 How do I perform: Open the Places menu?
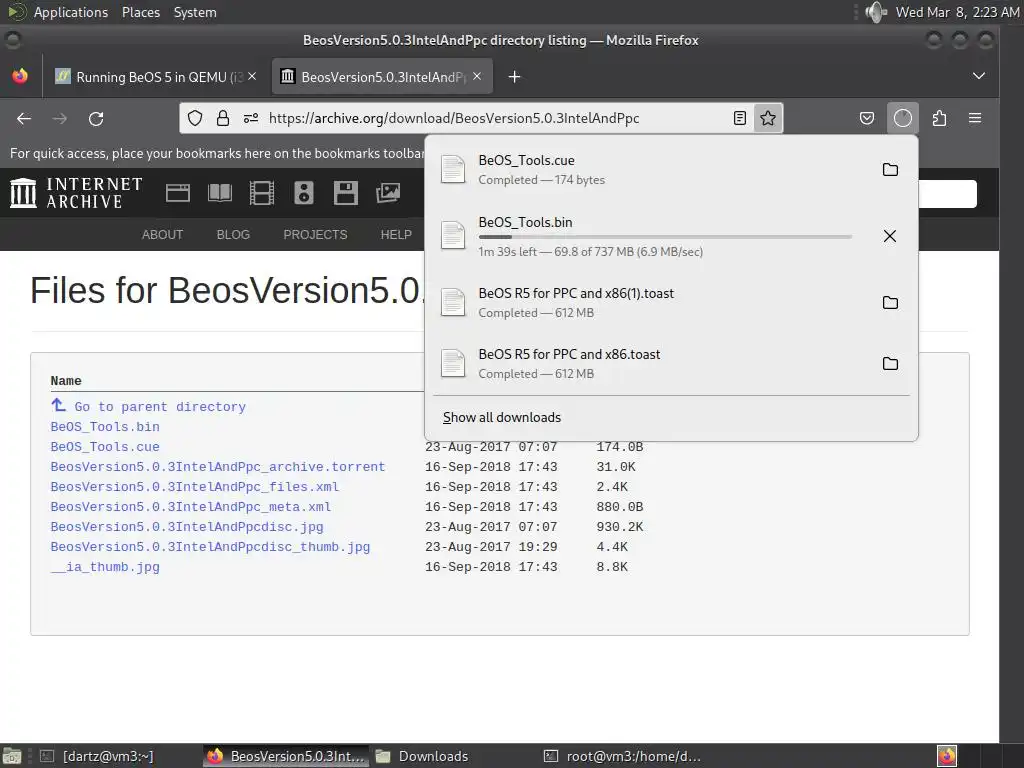(x=140, y=12)
